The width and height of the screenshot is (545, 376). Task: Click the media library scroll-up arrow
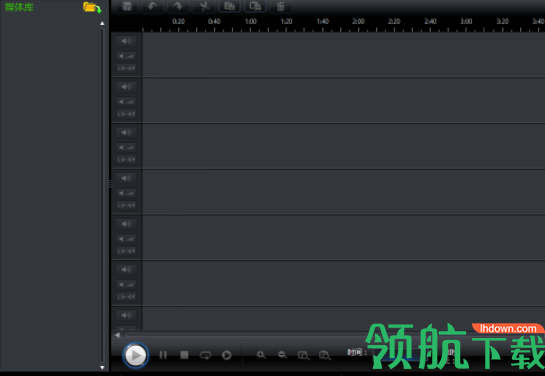pos(102,23)
